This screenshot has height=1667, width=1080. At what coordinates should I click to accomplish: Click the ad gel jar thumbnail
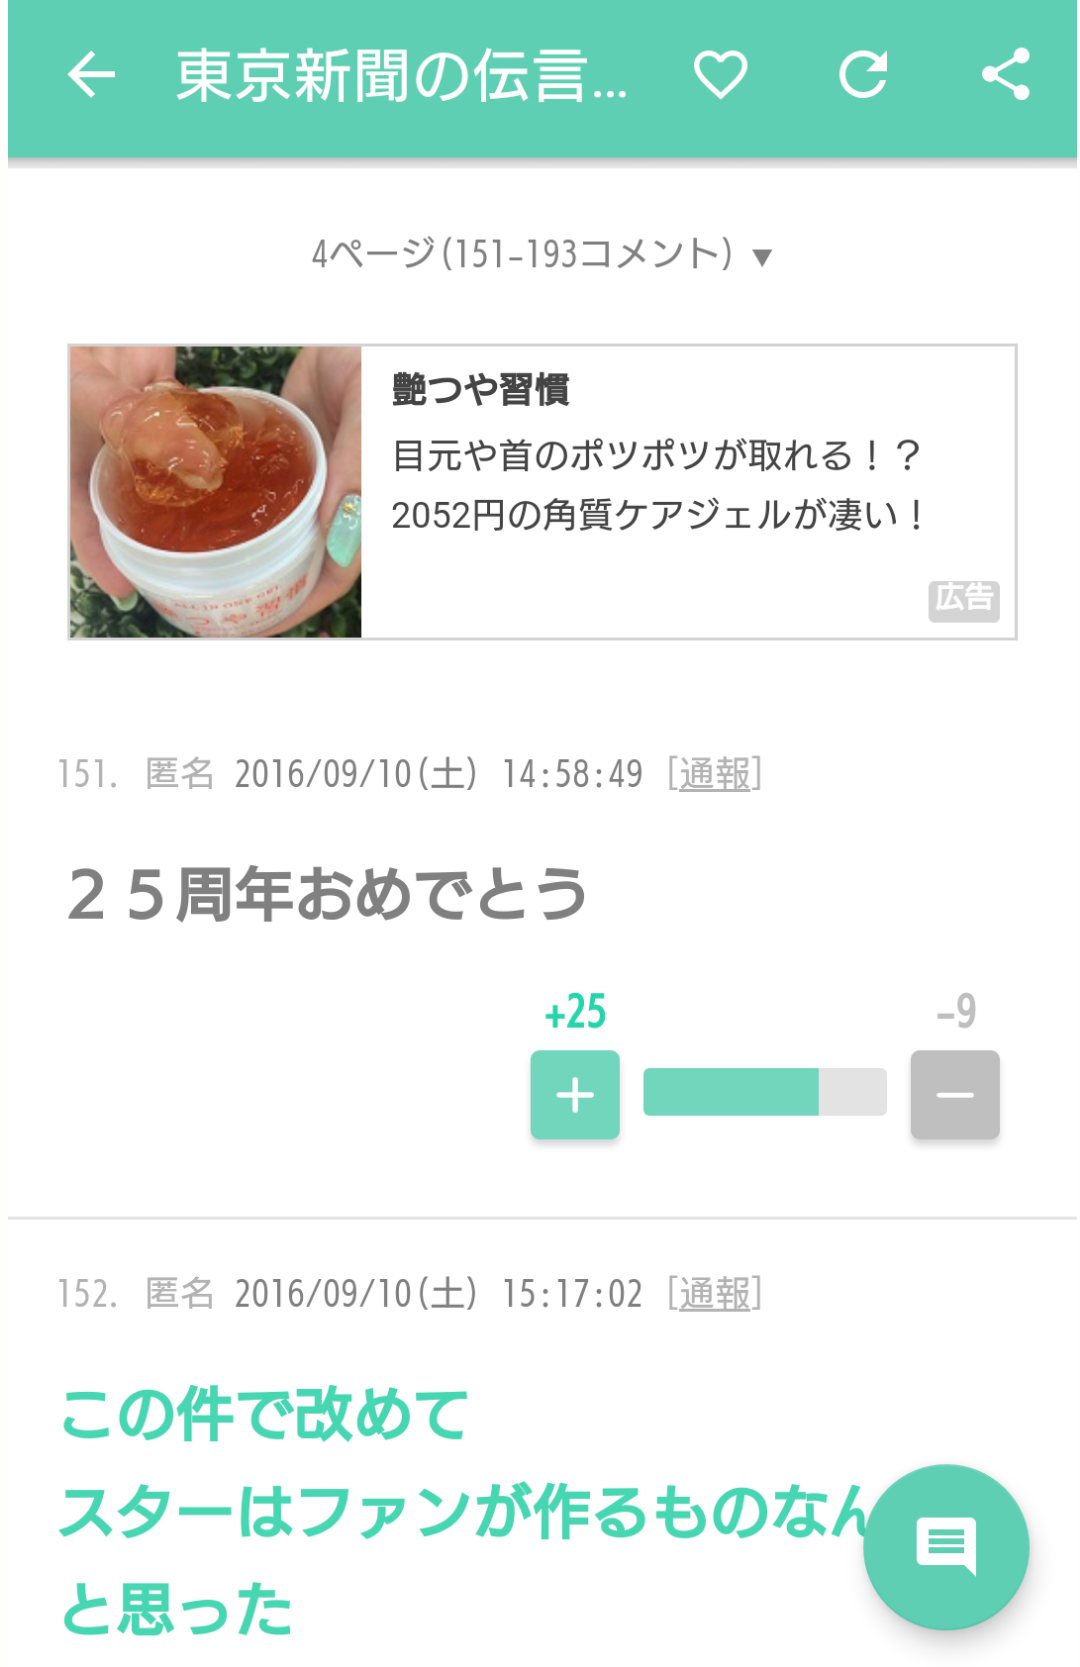216,492
